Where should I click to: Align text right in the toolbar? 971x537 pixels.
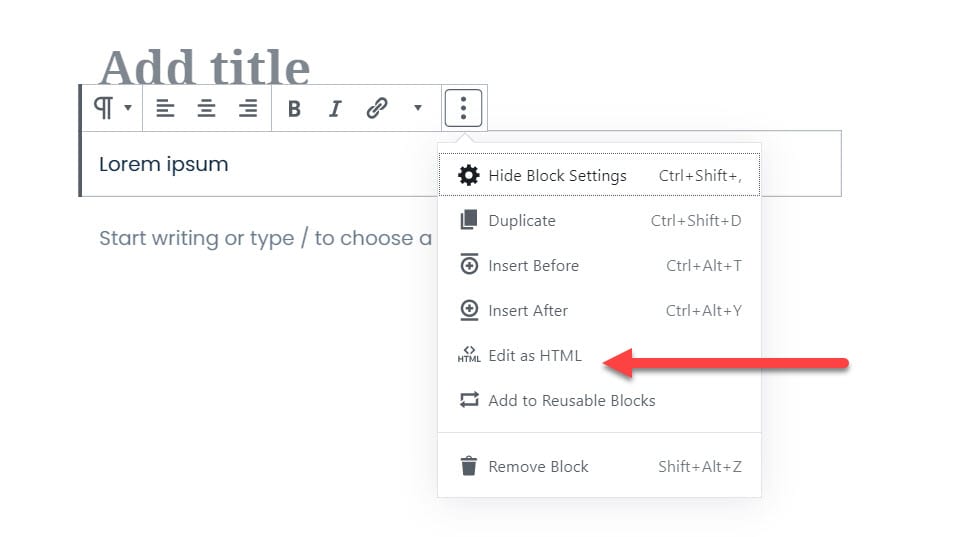[248, 109]
